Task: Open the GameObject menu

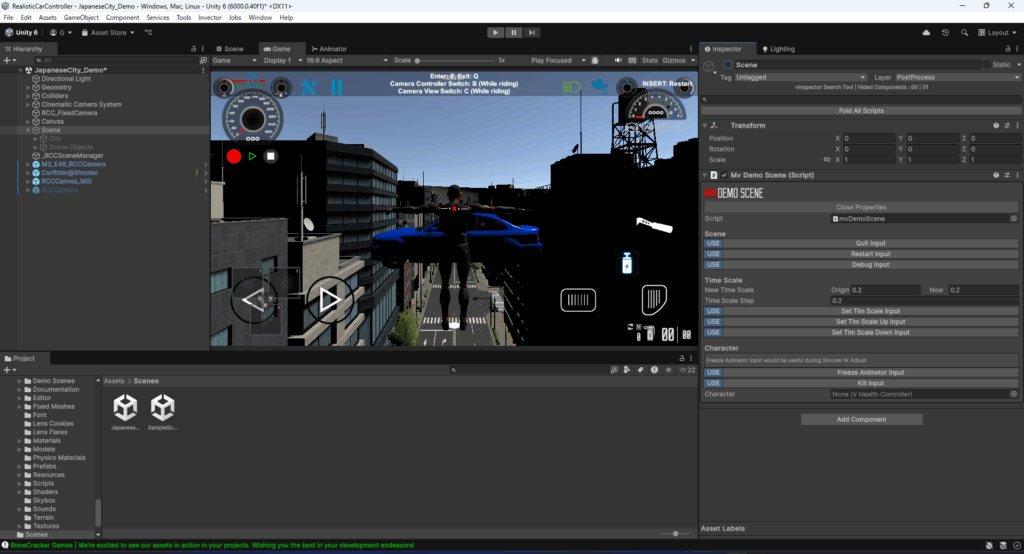Action: [81, 18]
